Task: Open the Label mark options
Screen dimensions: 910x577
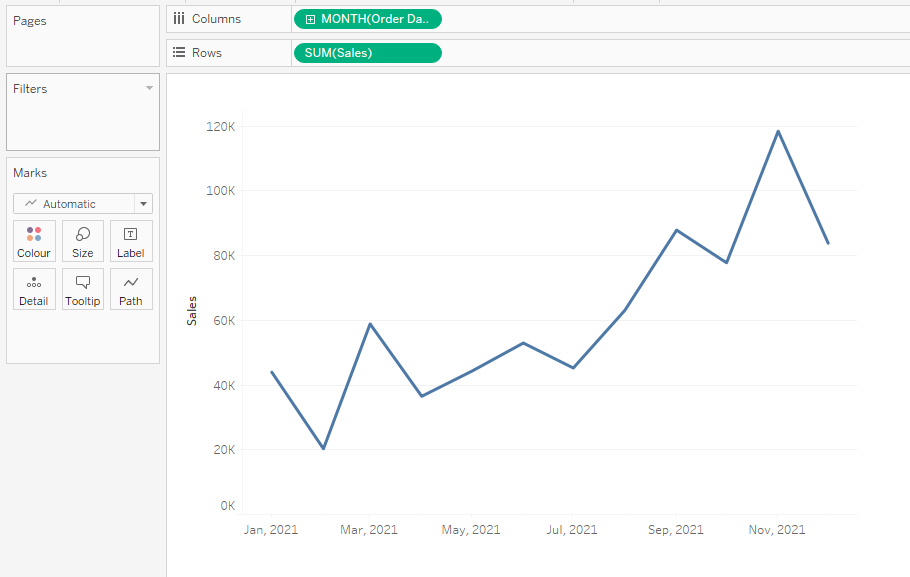Action: tap(131, 241)
